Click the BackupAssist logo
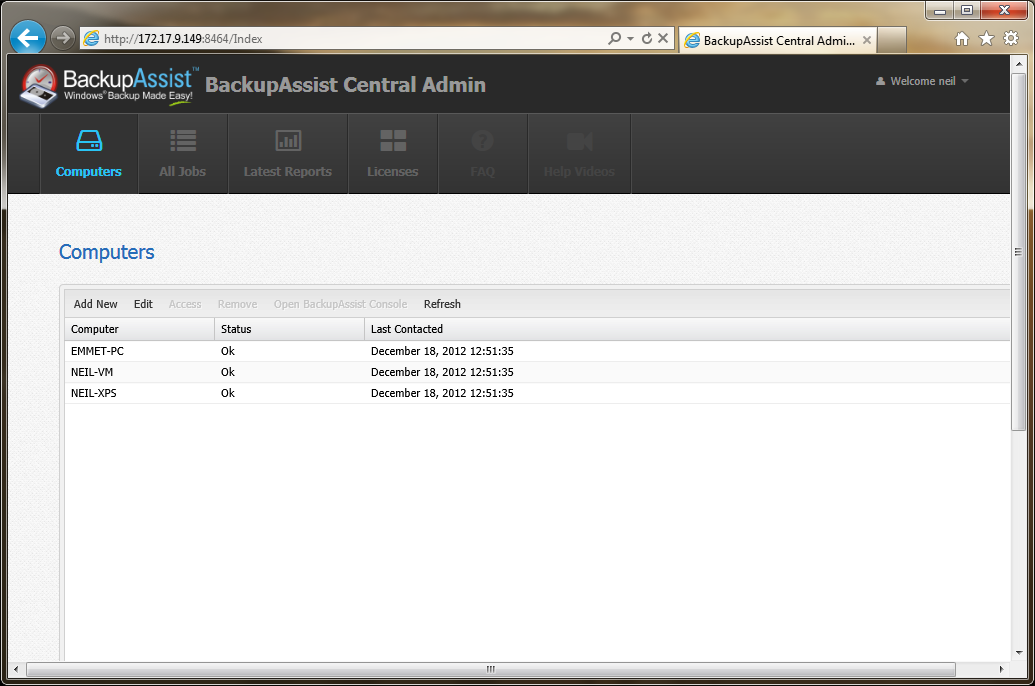This screenshot has width=1035, height=686. point(108,86)
